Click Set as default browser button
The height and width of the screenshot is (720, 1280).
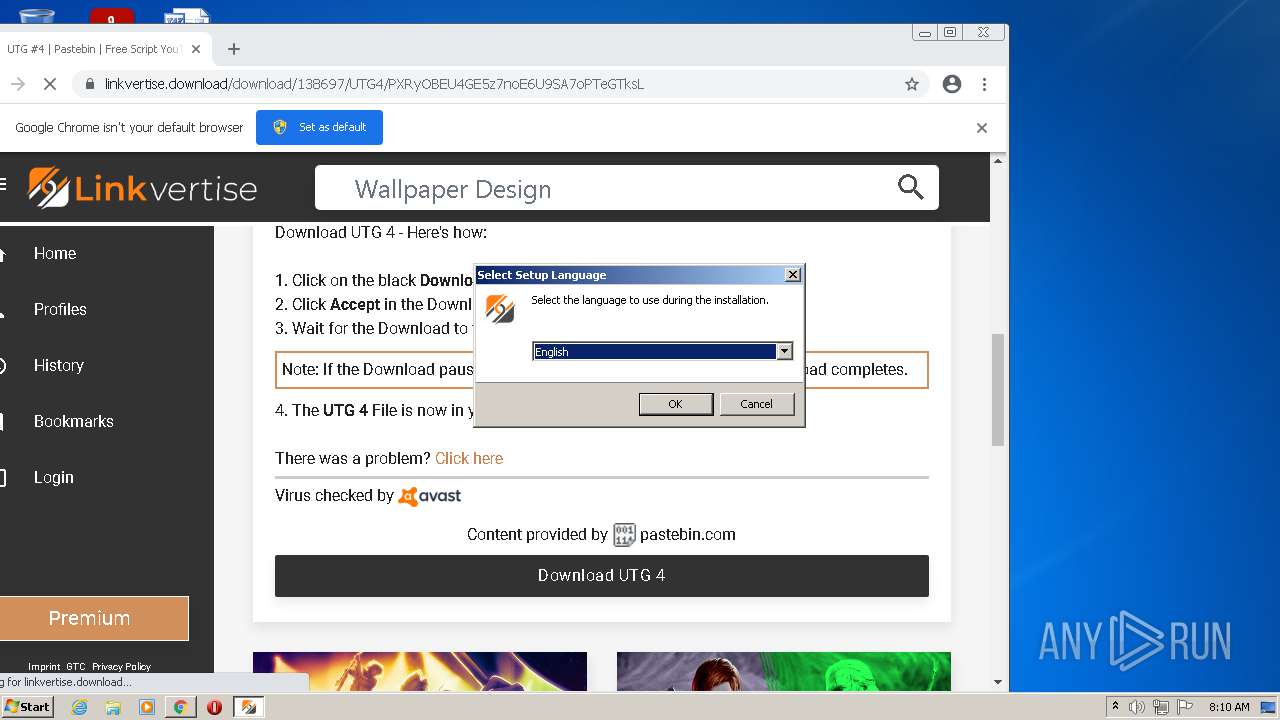pos(319,127)
